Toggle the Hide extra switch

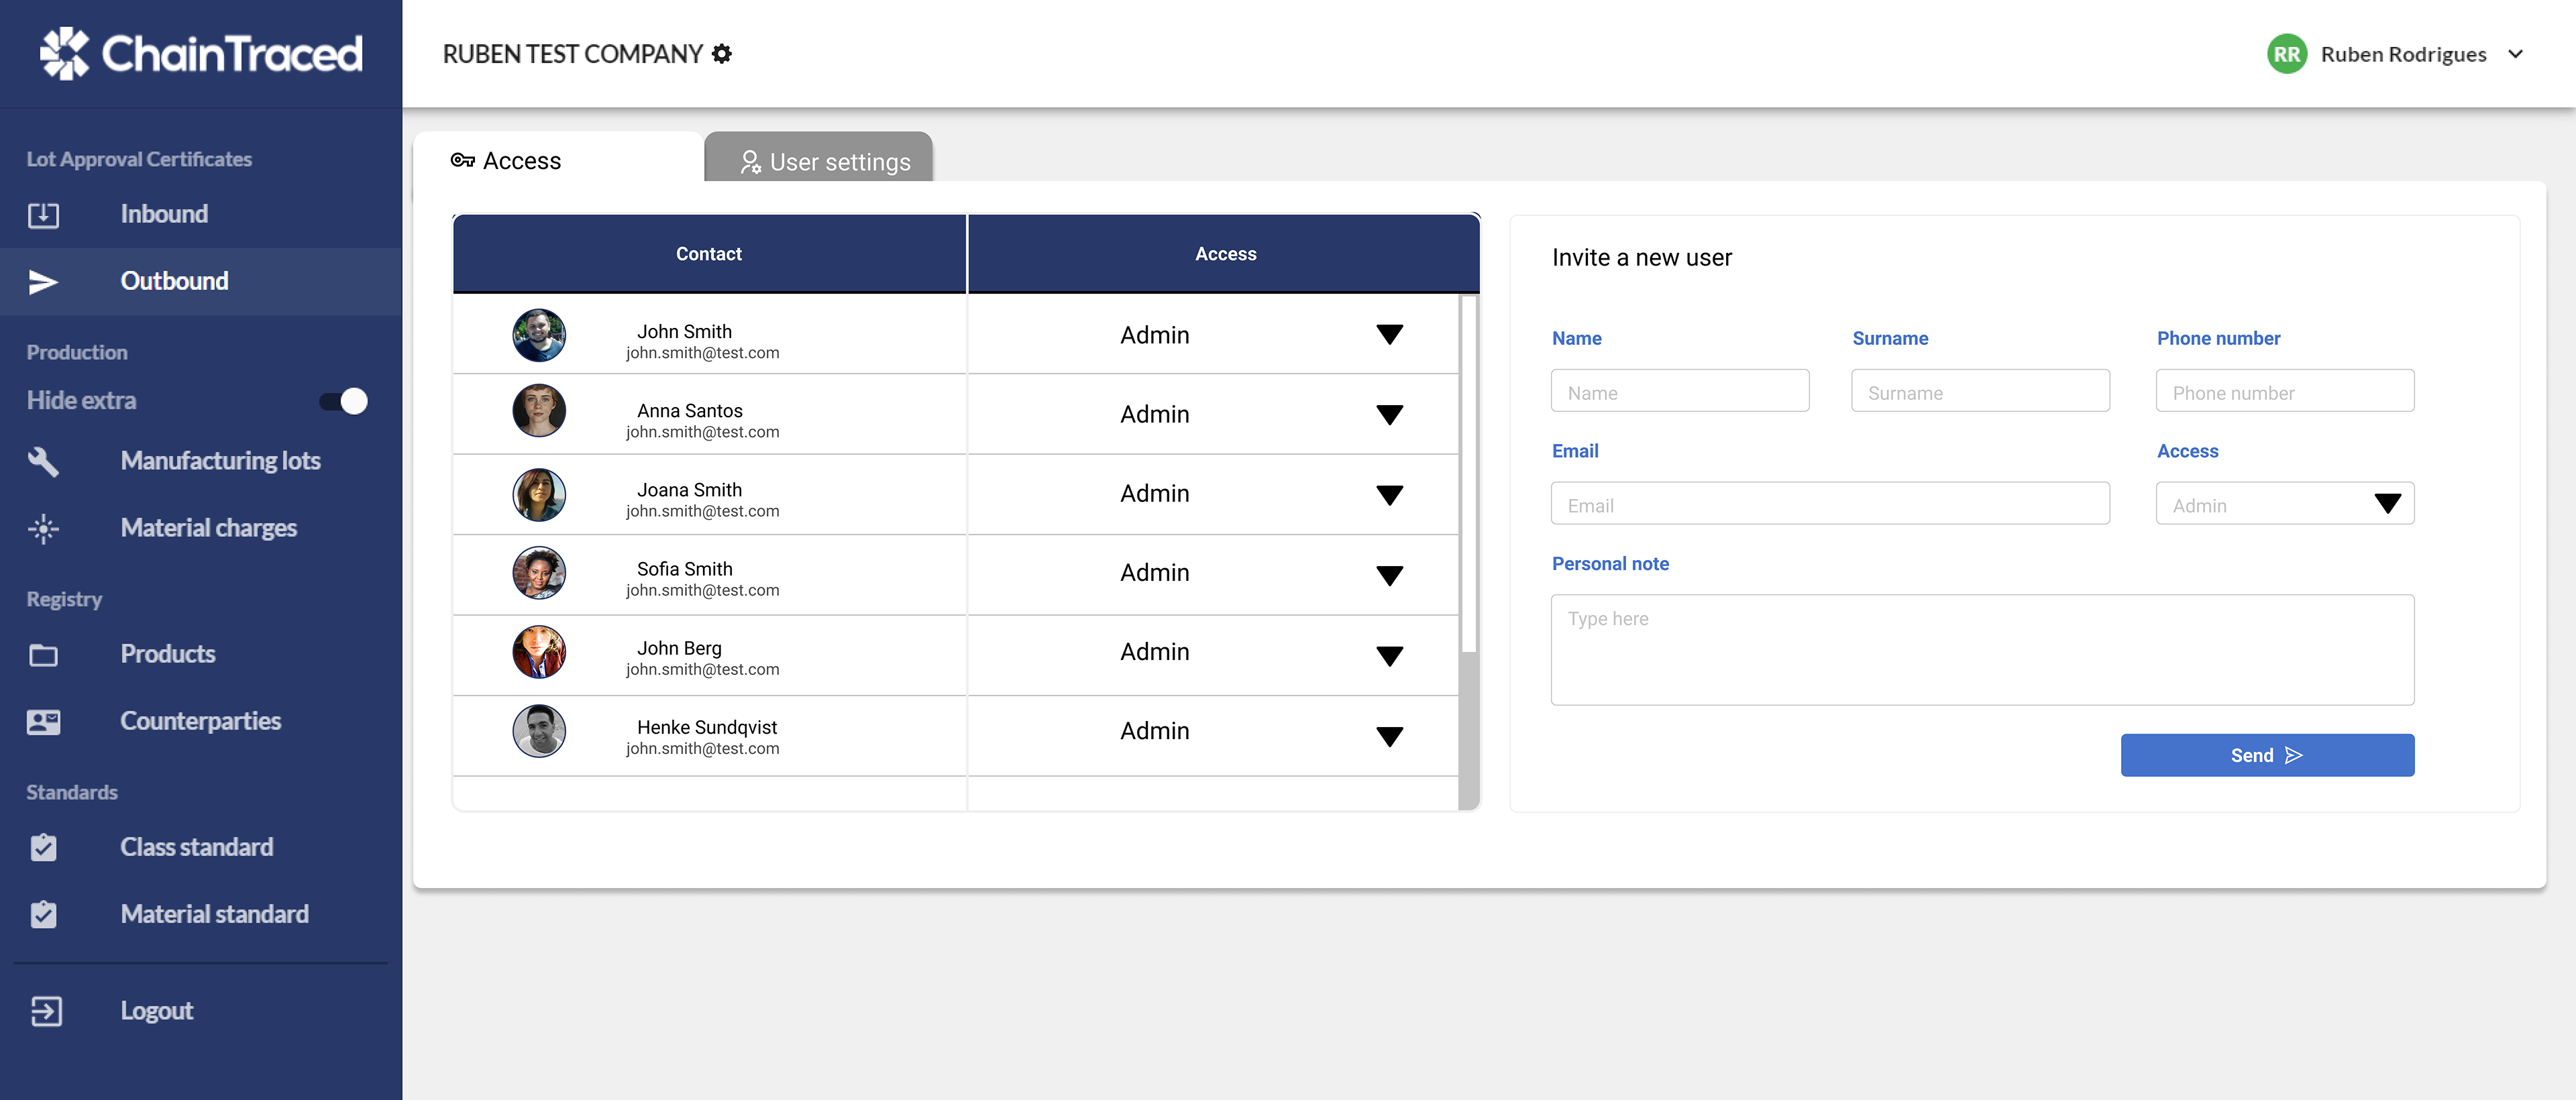click(x=343, y=401)
